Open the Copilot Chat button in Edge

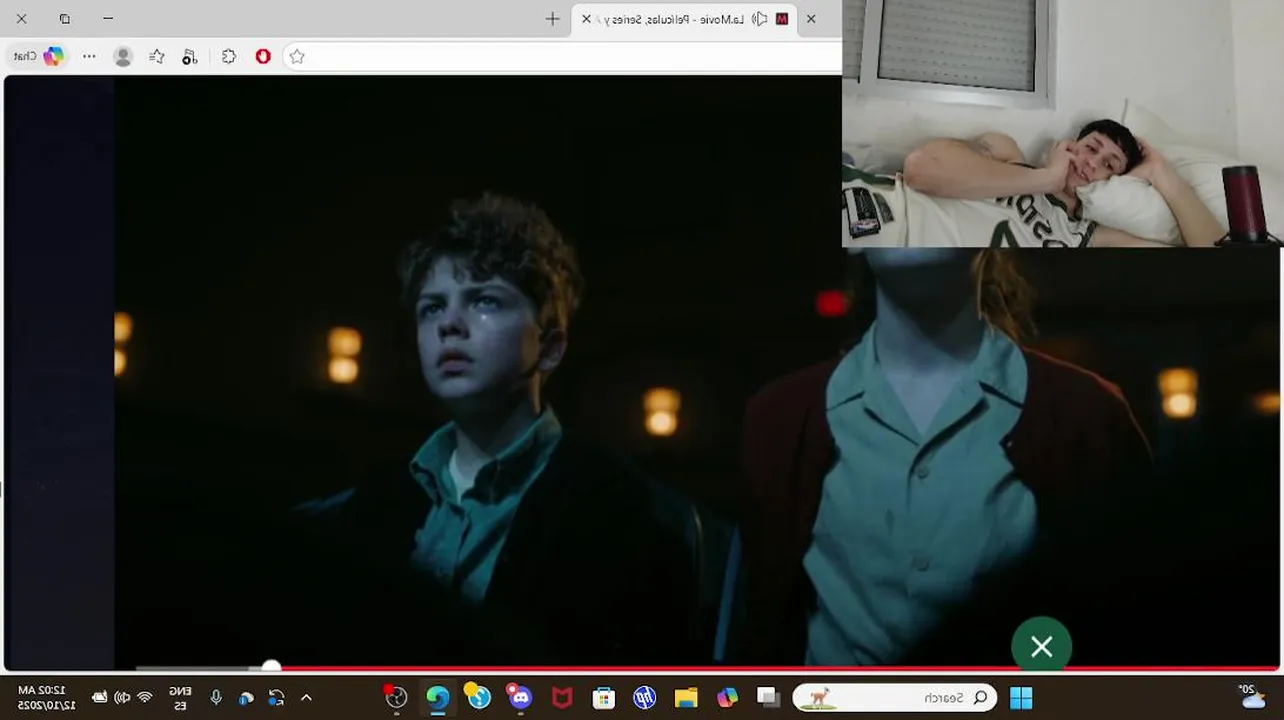39,56
